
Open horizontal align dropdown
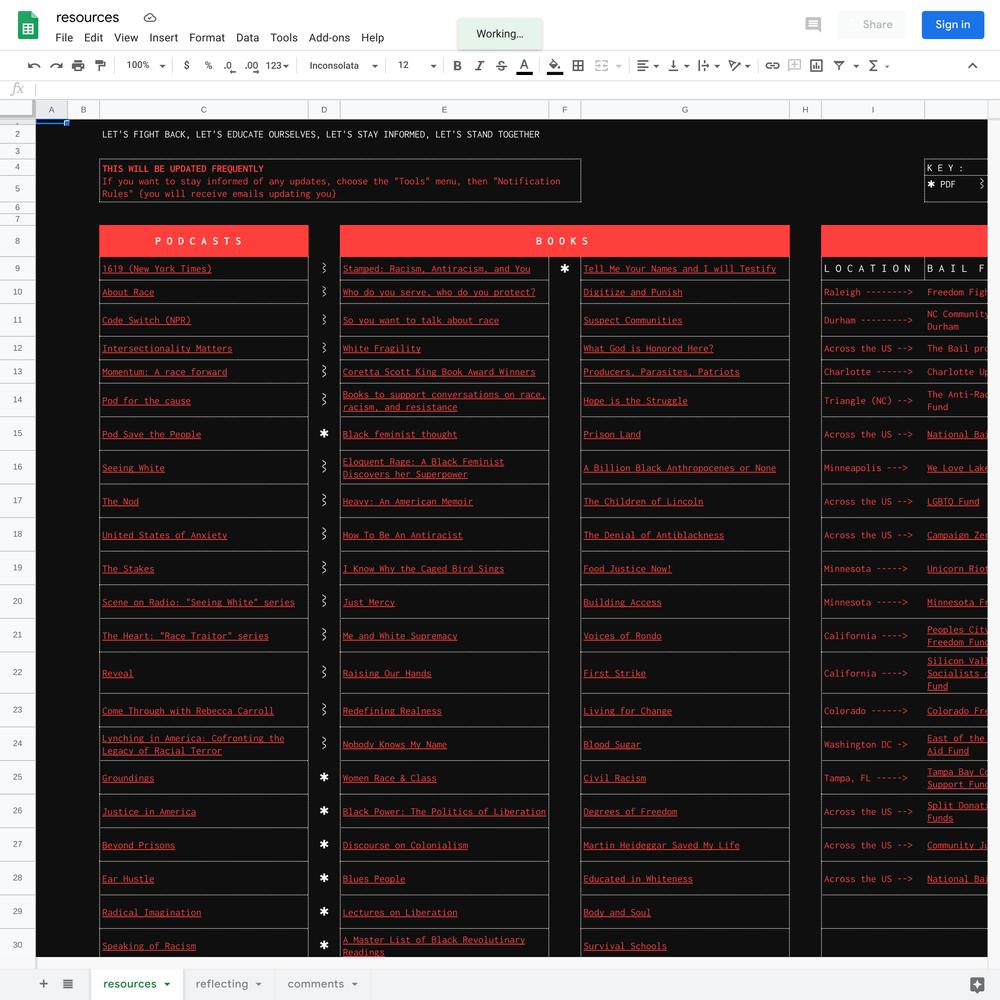647,66
